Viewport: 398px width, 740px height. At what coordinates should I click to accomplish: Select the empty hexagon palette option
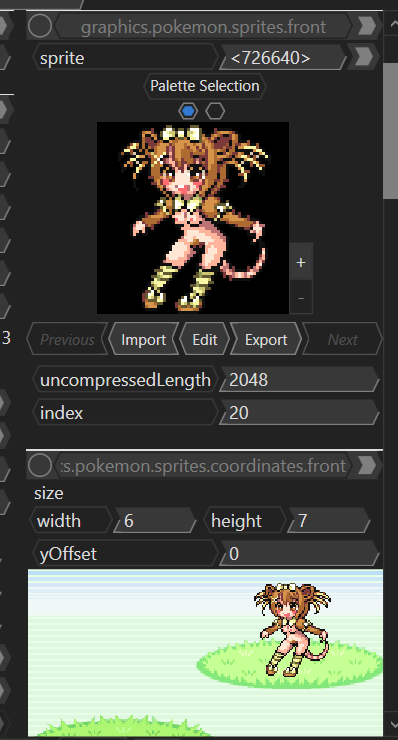click(215, 111)
